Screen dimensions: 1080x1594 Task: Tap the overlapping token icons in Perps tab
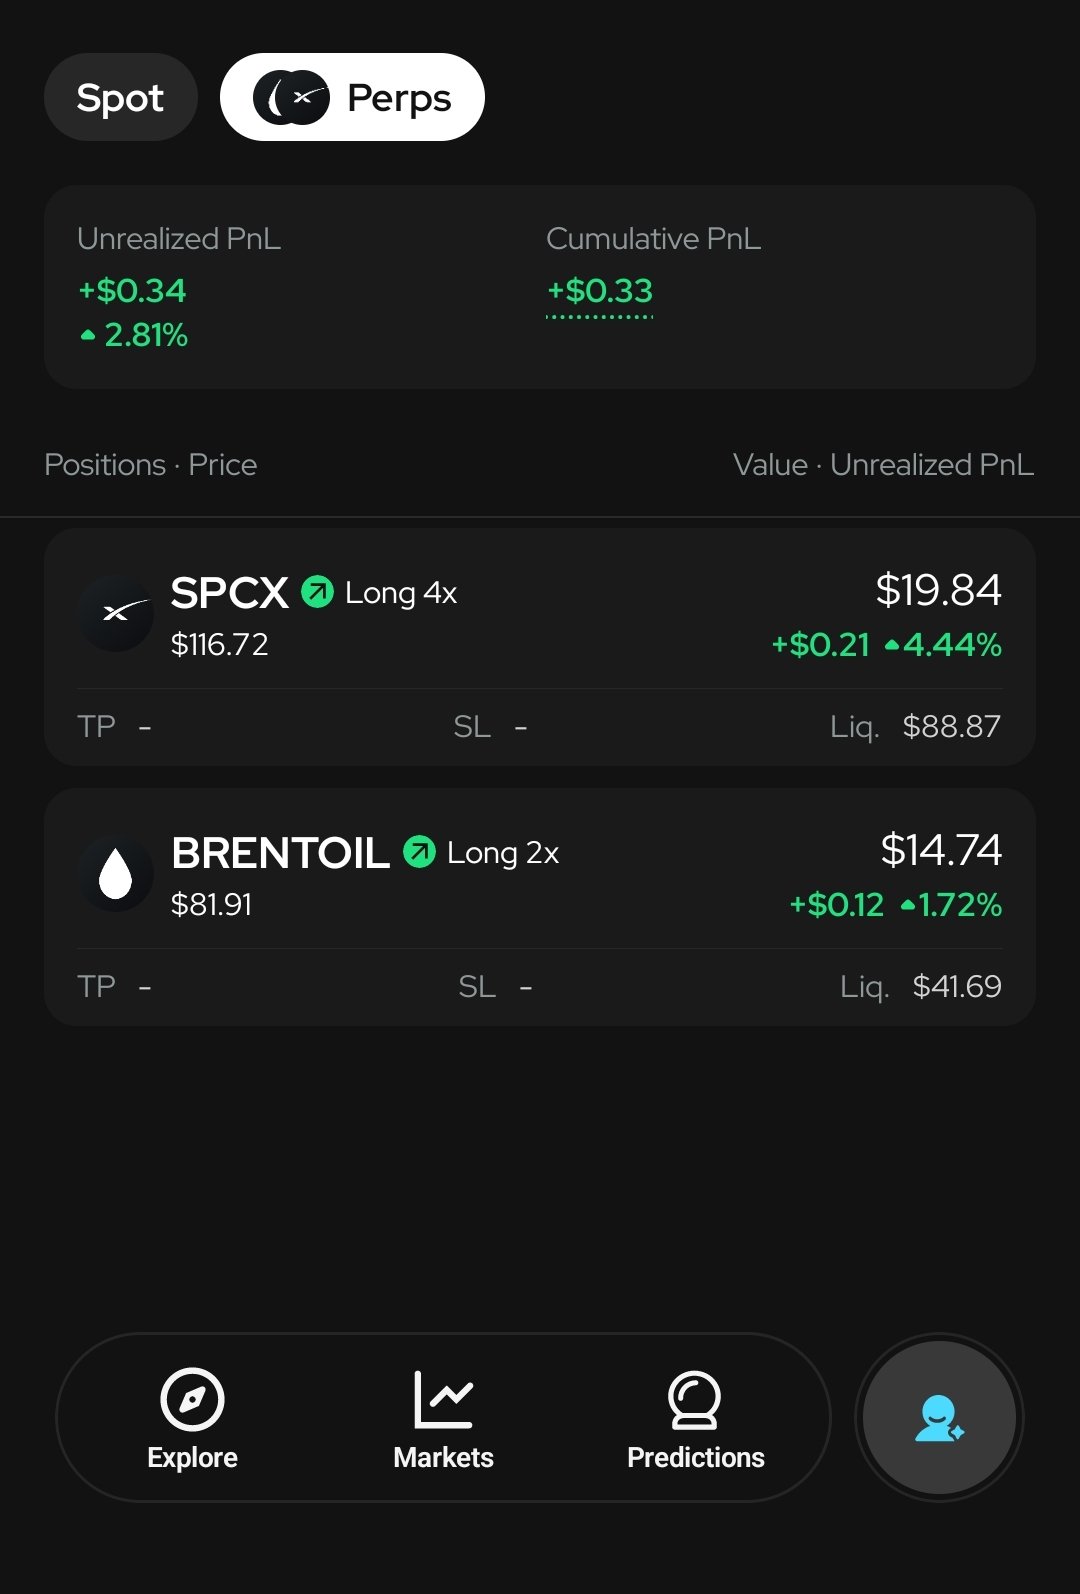coord(291,97)
